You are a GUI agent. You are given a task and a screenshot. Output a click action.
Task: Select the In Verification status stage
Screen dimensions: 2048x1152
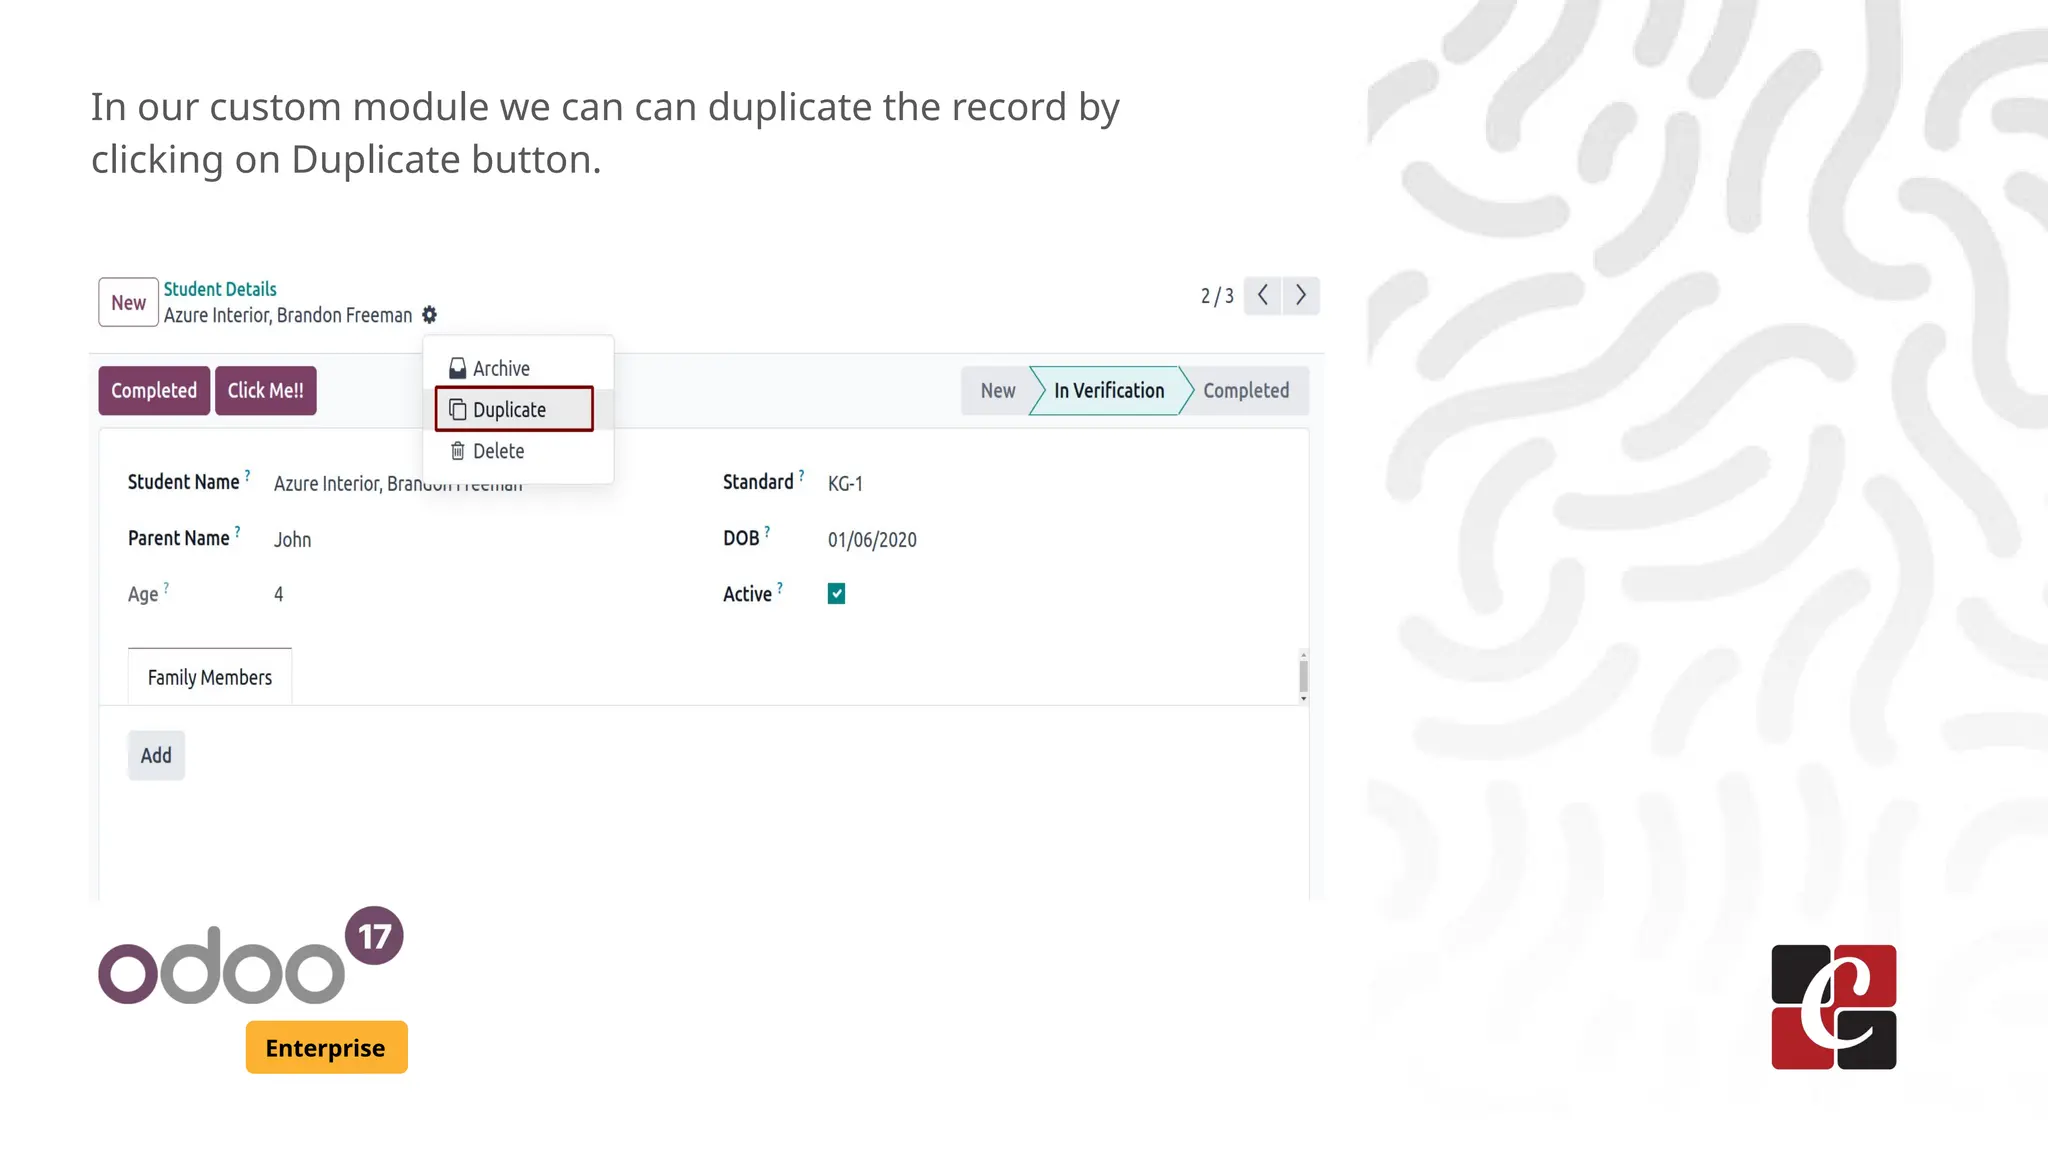tap(1109, 391)
